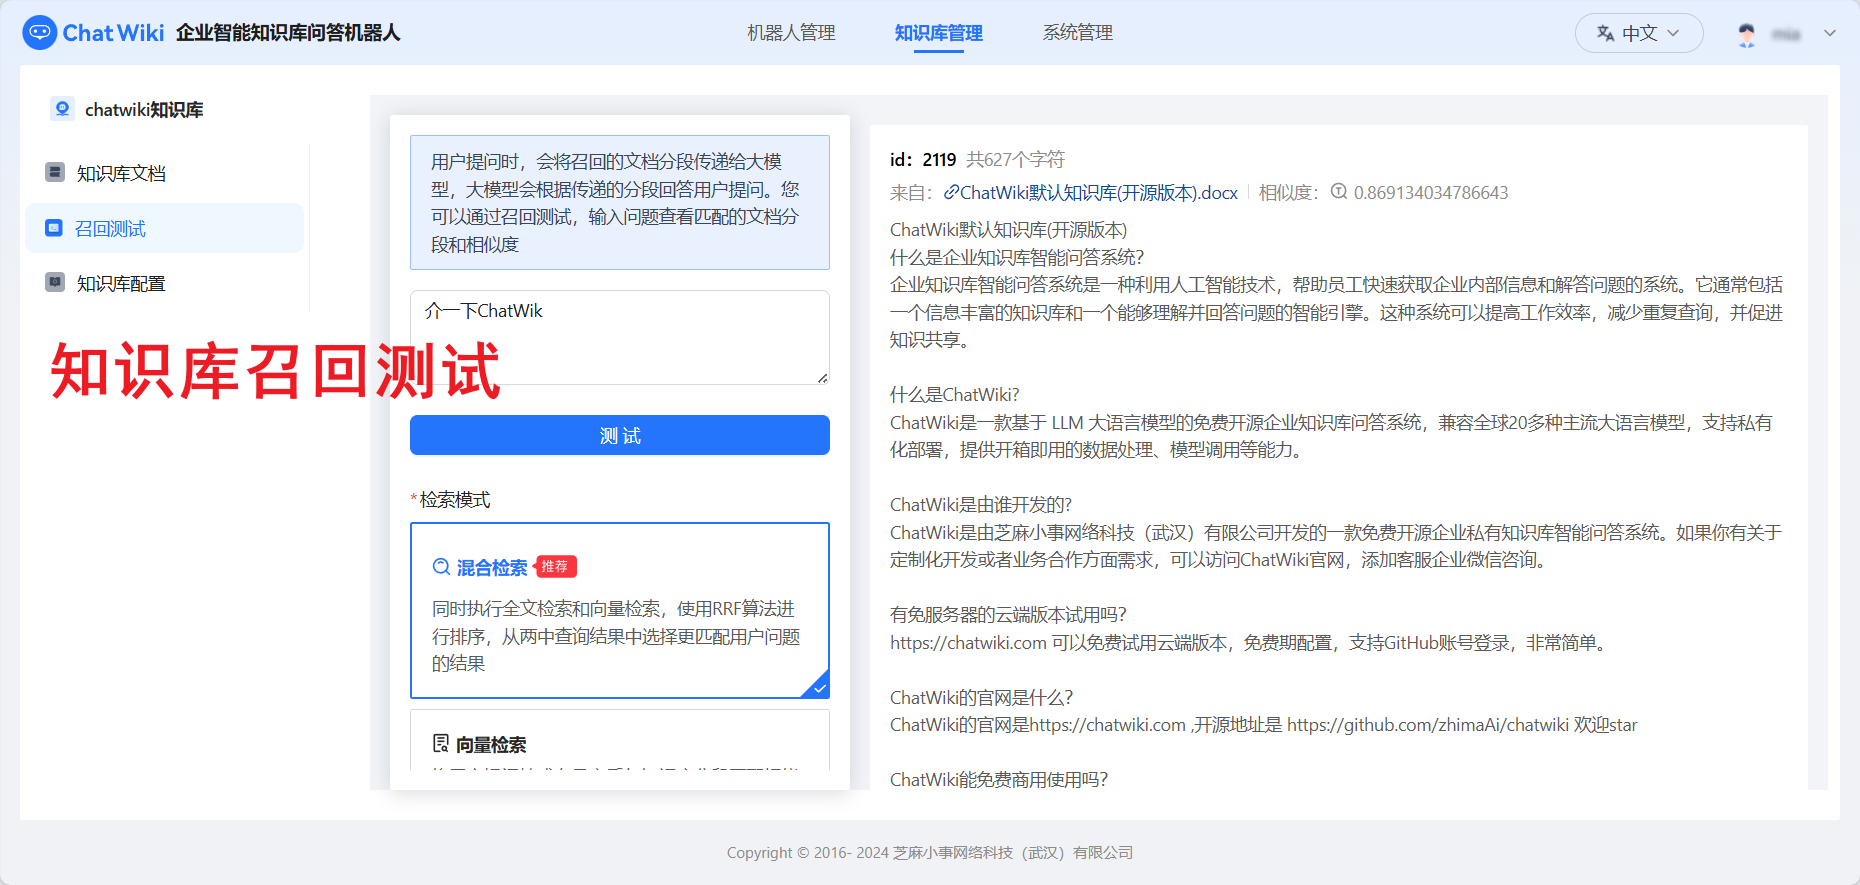The height and width of the screenshot is (885, 1860).
Task: Click the 测试 button
Action: pos(620,435)
